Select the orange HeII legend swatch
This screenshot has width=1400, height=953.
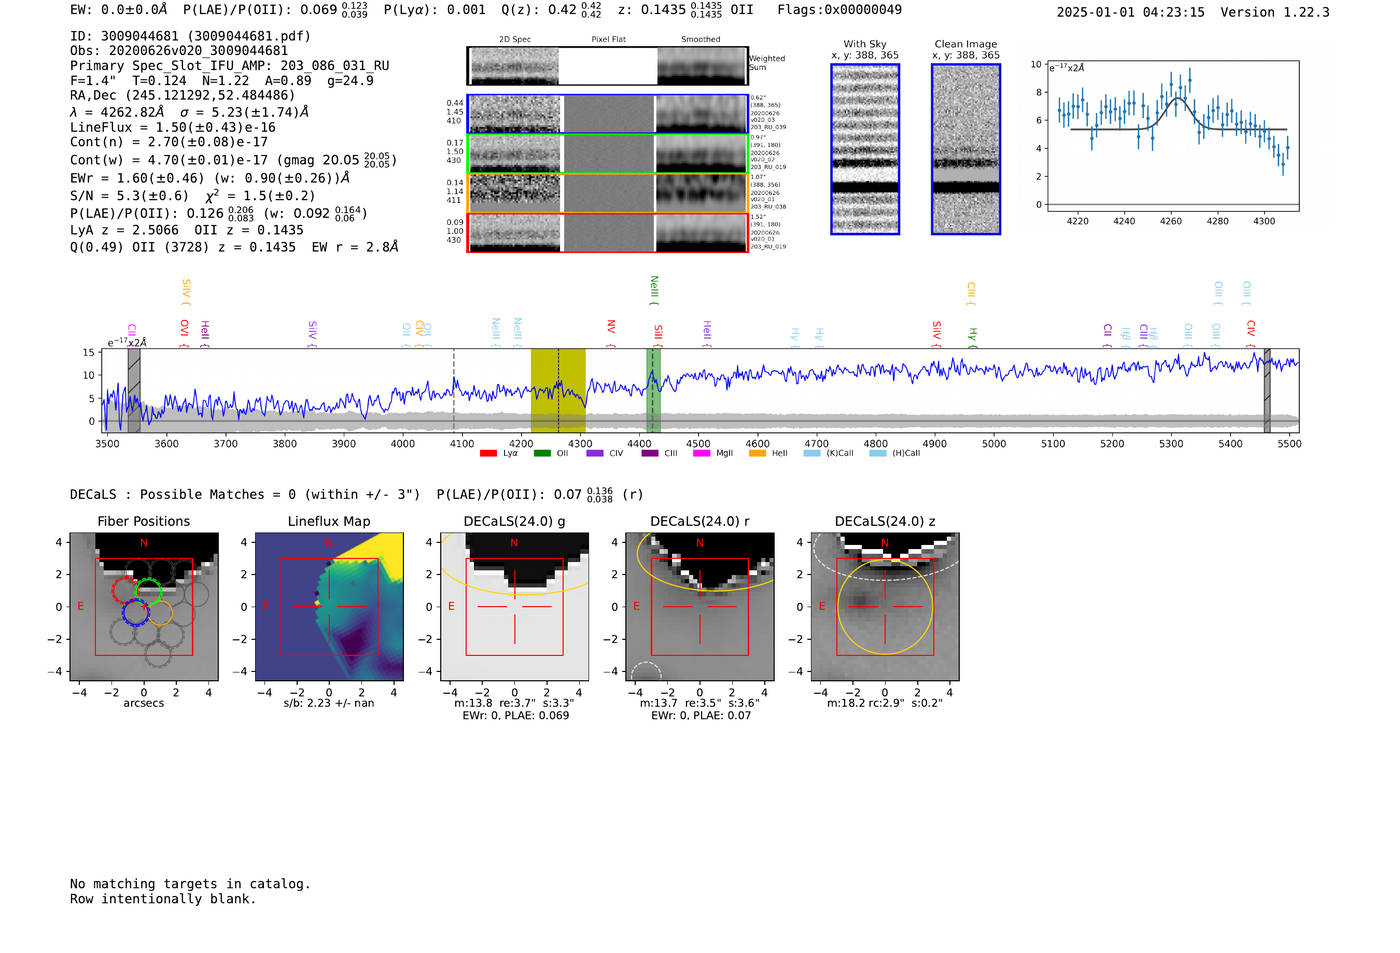pos(757,453)
